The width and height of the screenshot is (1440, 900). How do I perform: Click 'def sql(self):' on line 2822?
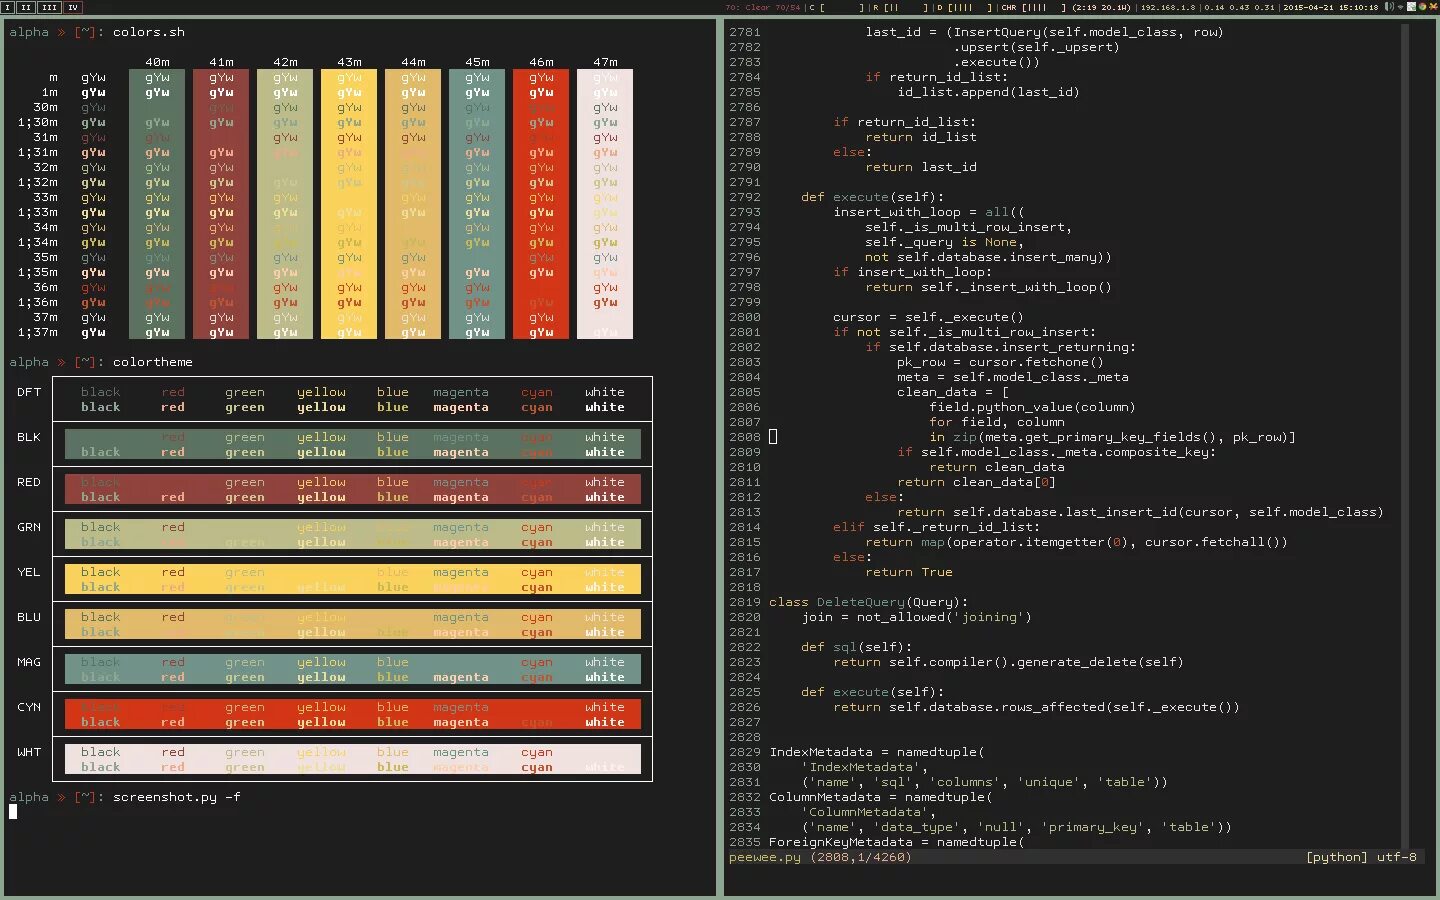857,647
